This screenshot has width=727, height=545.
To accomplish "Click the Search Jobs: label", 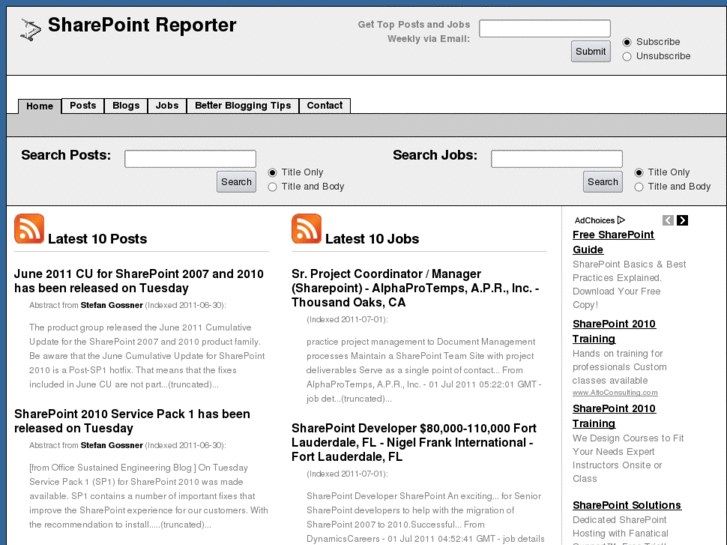I will click(x=435, y=155).
